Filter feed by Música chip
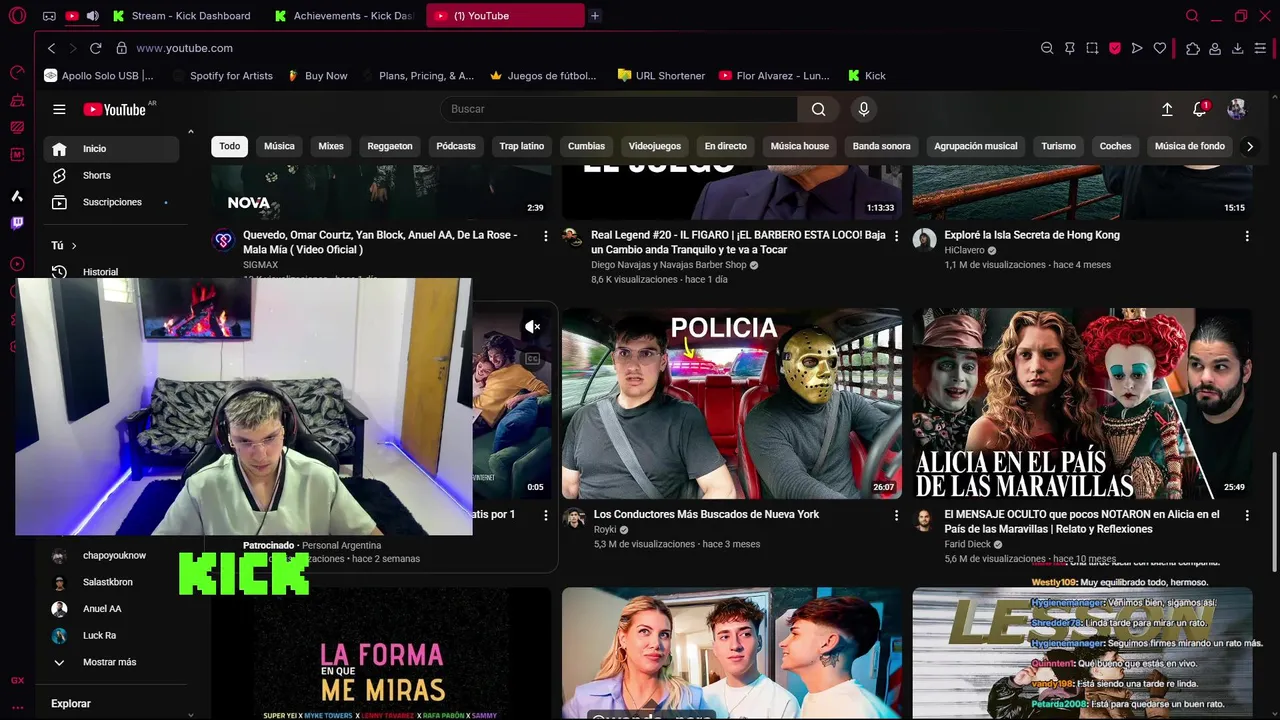 pyautogui.click(x=279, y=146)
